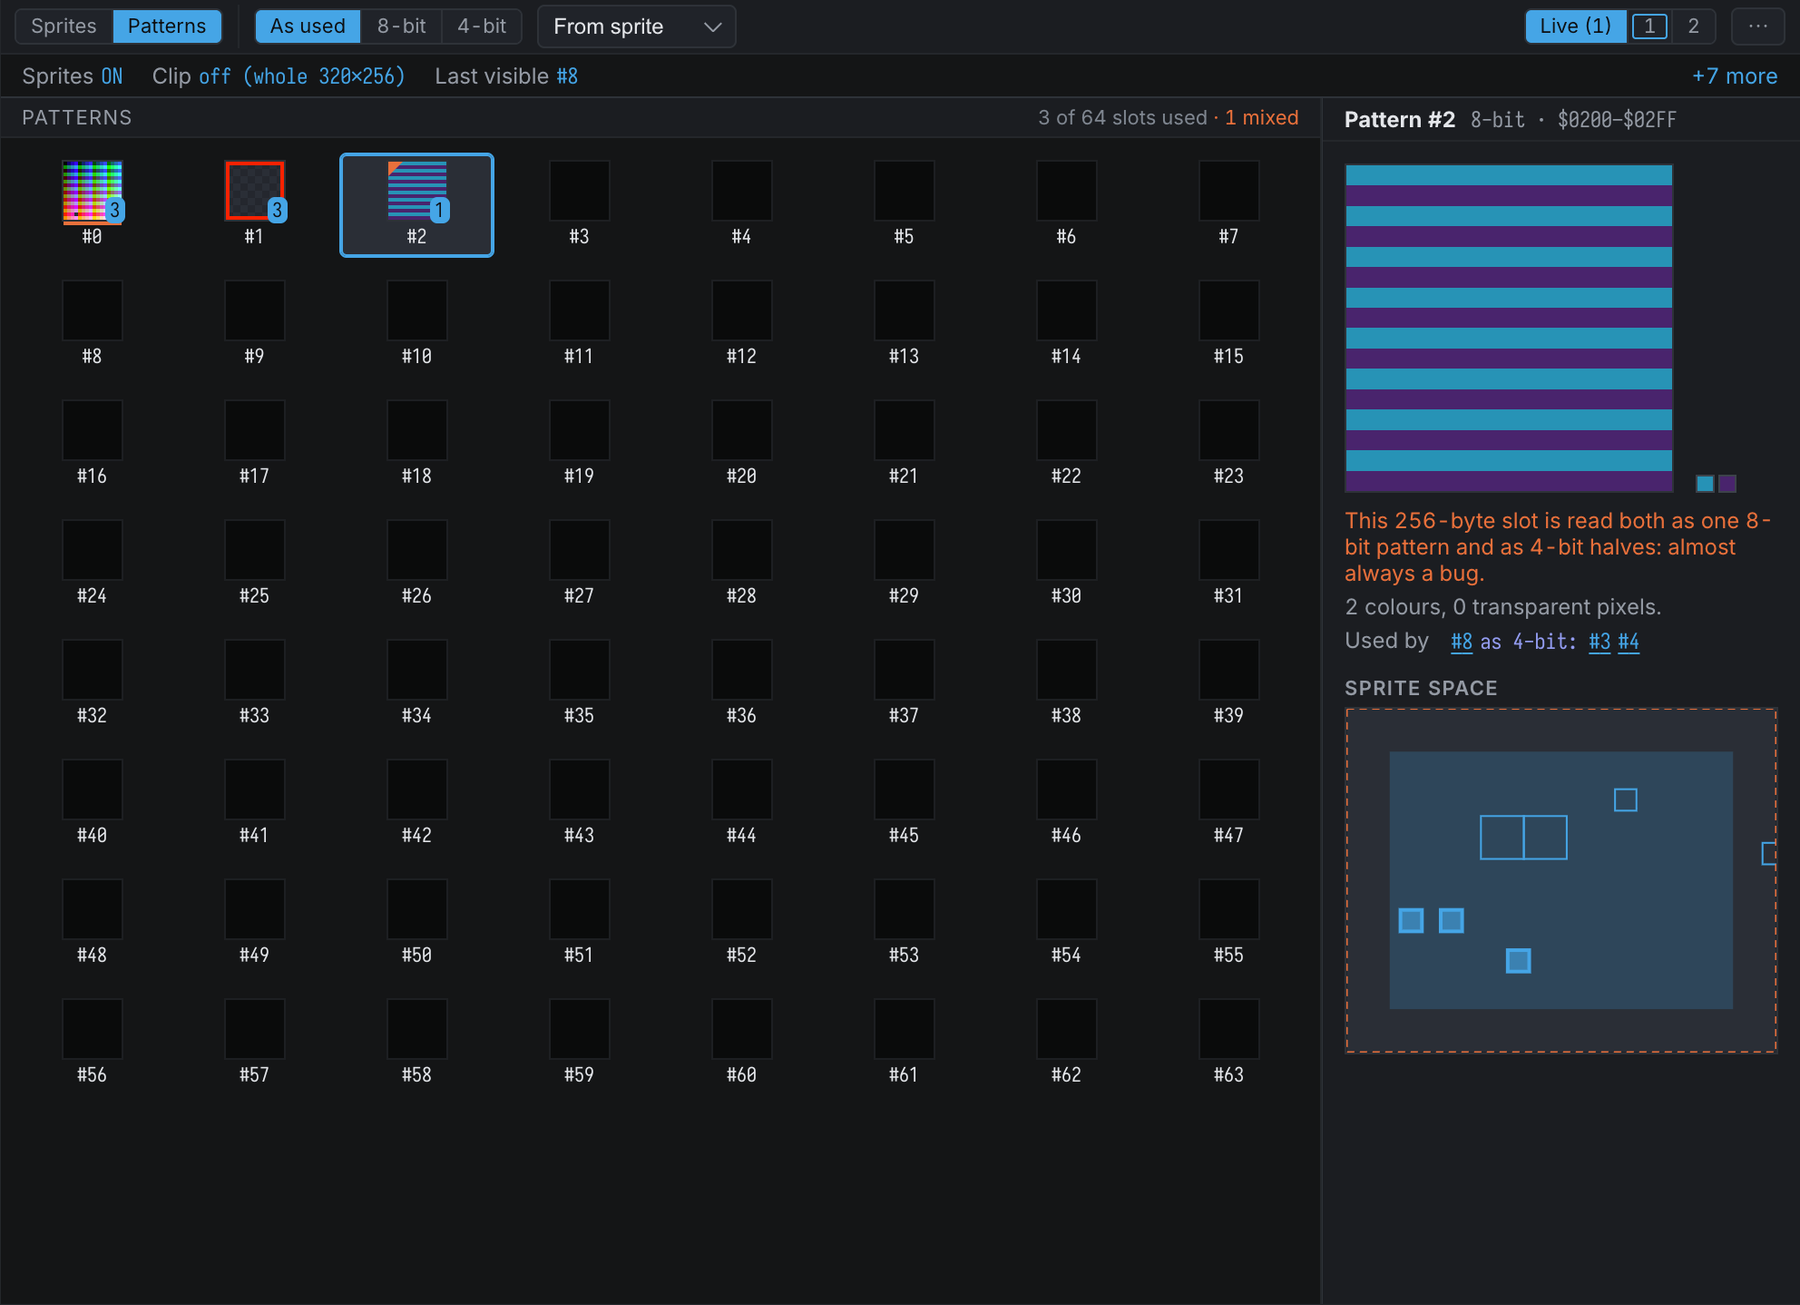The width and height of the screenshot is (1800, 1305).
Task: Open the 4-bit pattern #4 link
Action: coord(1628,642)
